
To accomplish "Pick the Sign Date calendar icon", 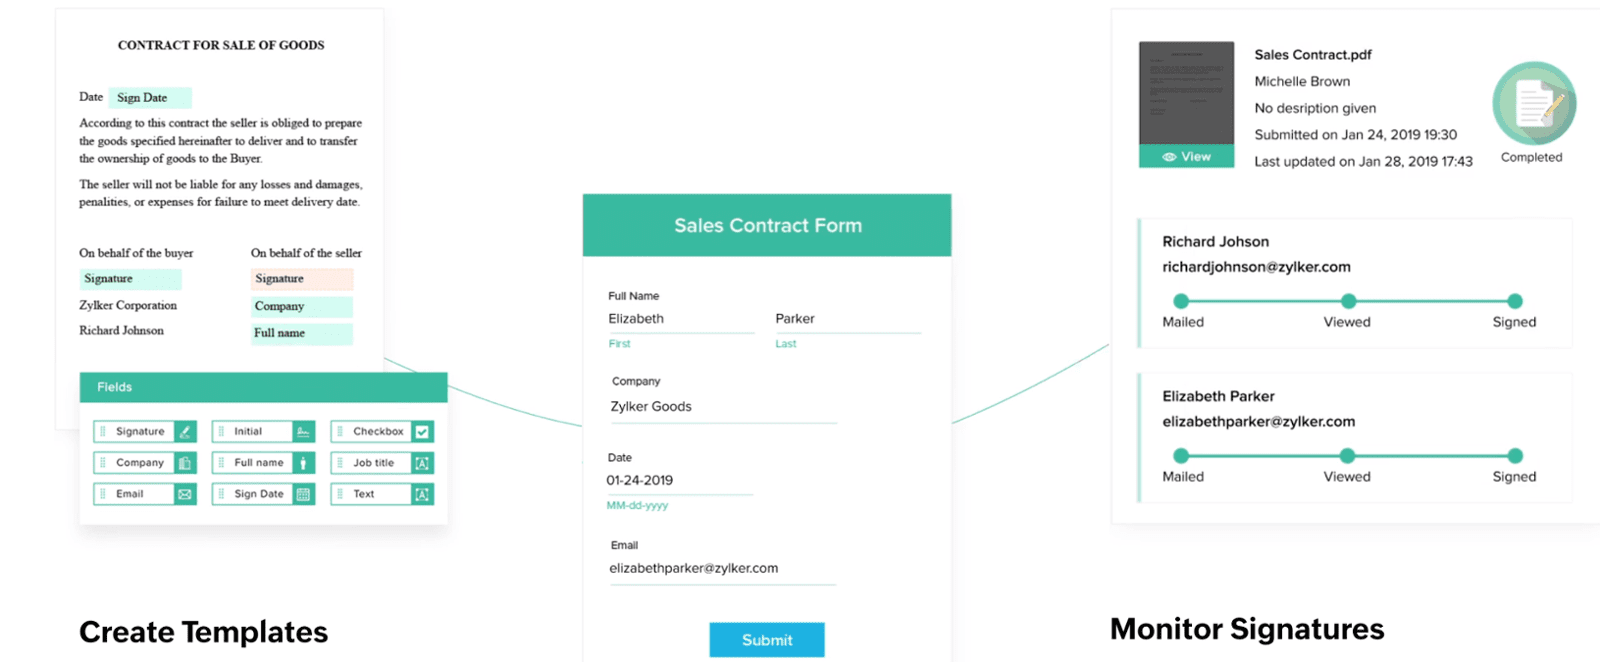I will (304, 494).
